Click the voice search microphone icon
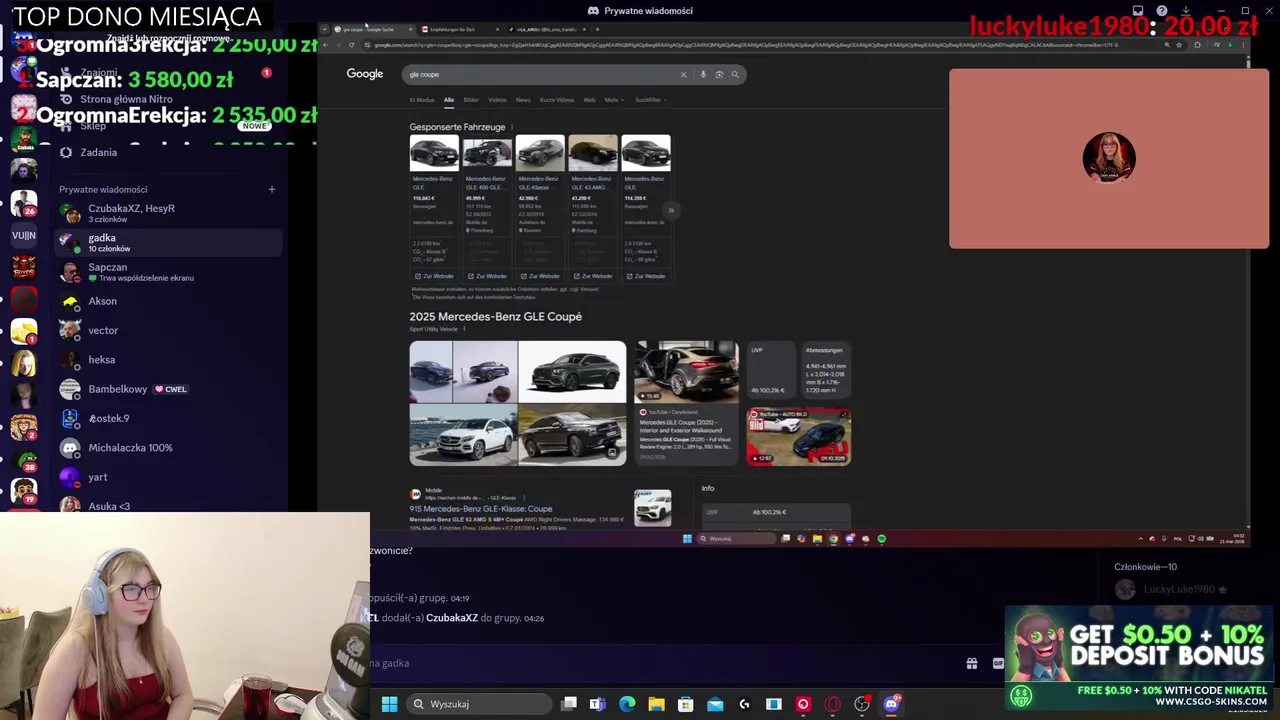This screenshot has width=1280, height=720. 703,74
